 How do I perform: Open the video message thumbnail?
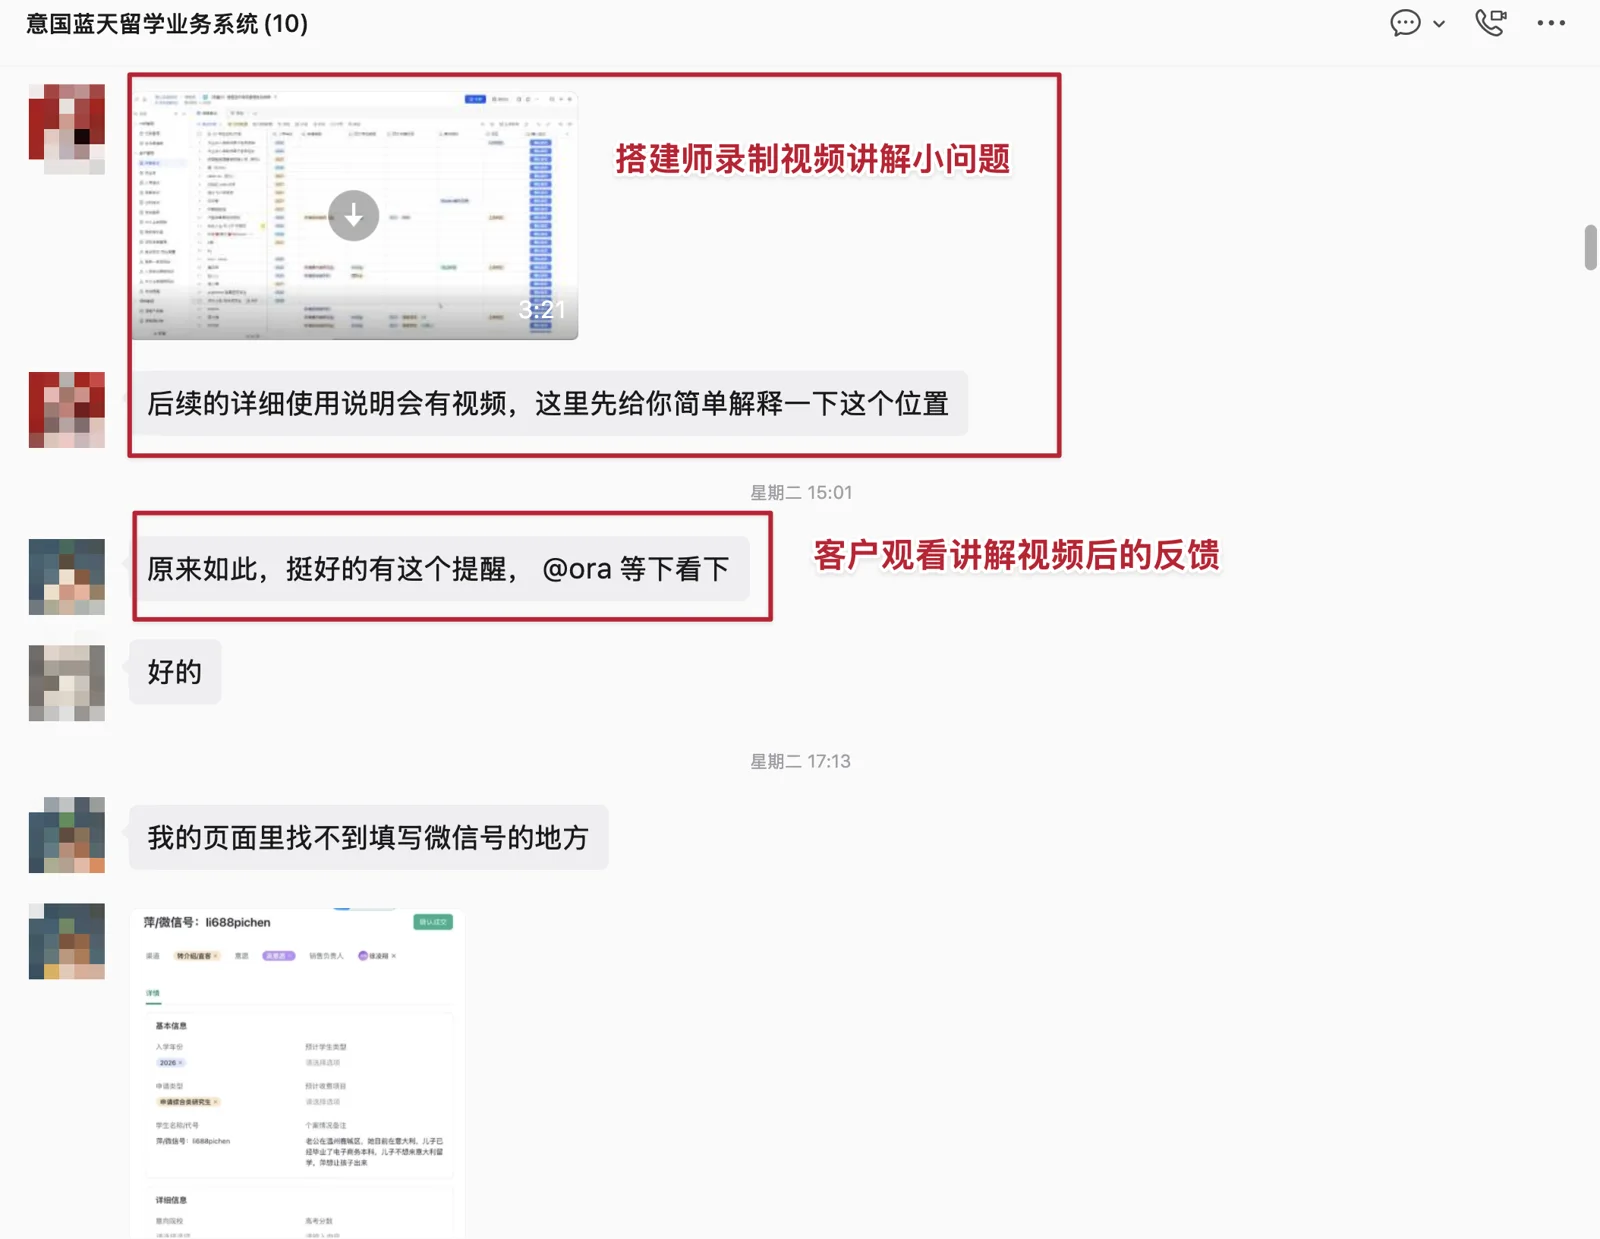(x=355, y=215)
